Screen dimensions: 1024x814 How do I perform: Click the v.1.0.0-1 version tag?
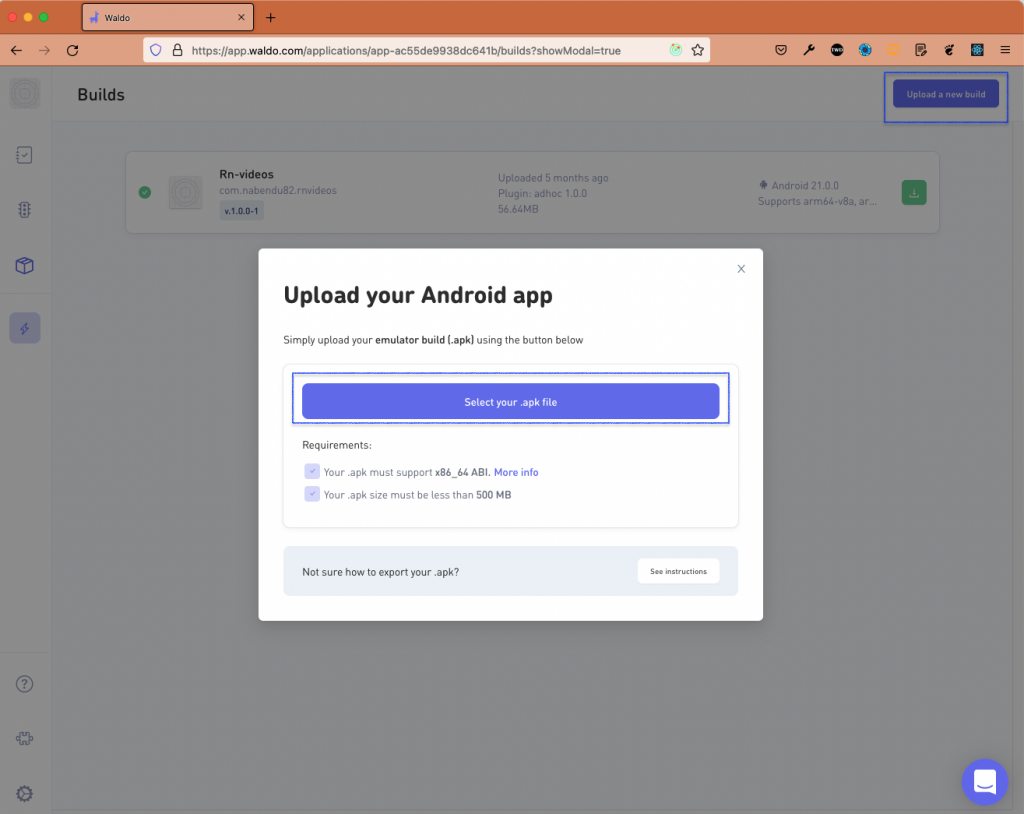pyautogui.click(x=241, y=211)
